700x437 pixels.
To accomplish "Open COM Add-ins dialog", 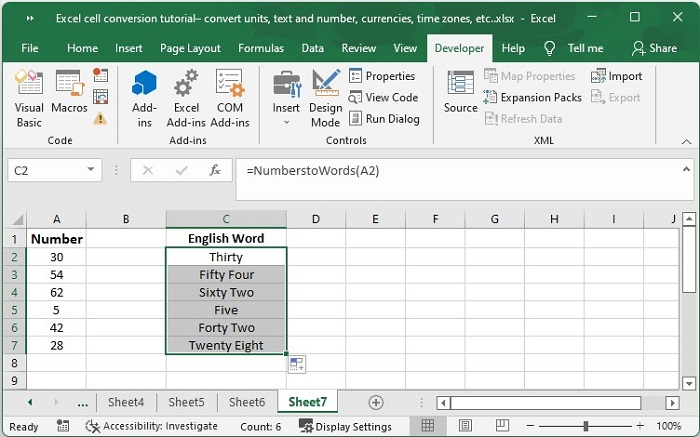I will point(229,98).
